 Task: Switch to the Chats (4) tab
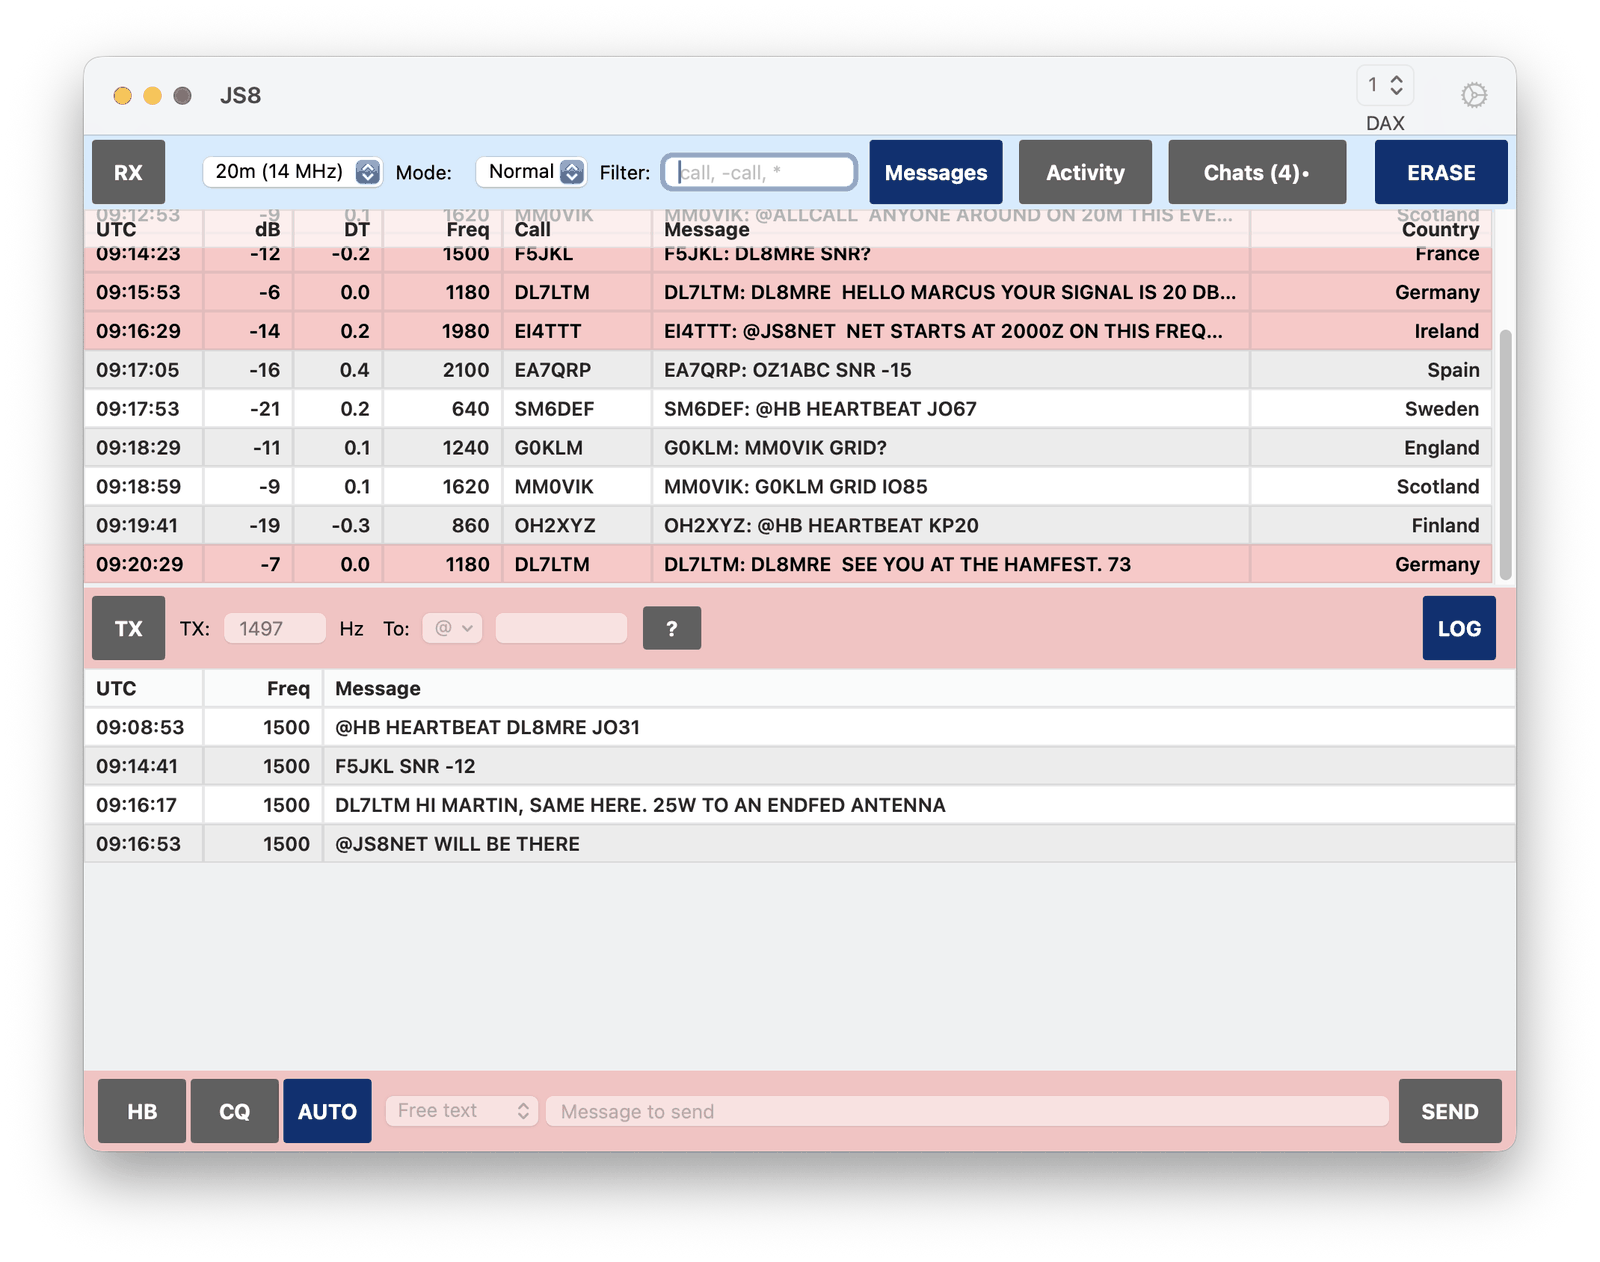[1257, 172]
